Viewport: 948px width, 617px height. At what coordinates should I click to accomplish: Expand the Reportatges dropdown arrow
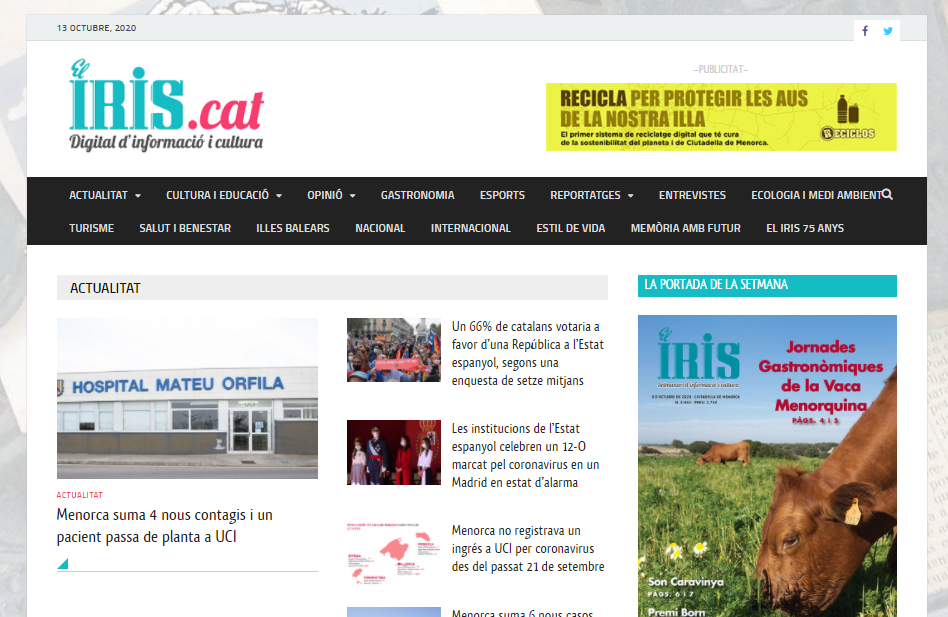coord(631,196)
